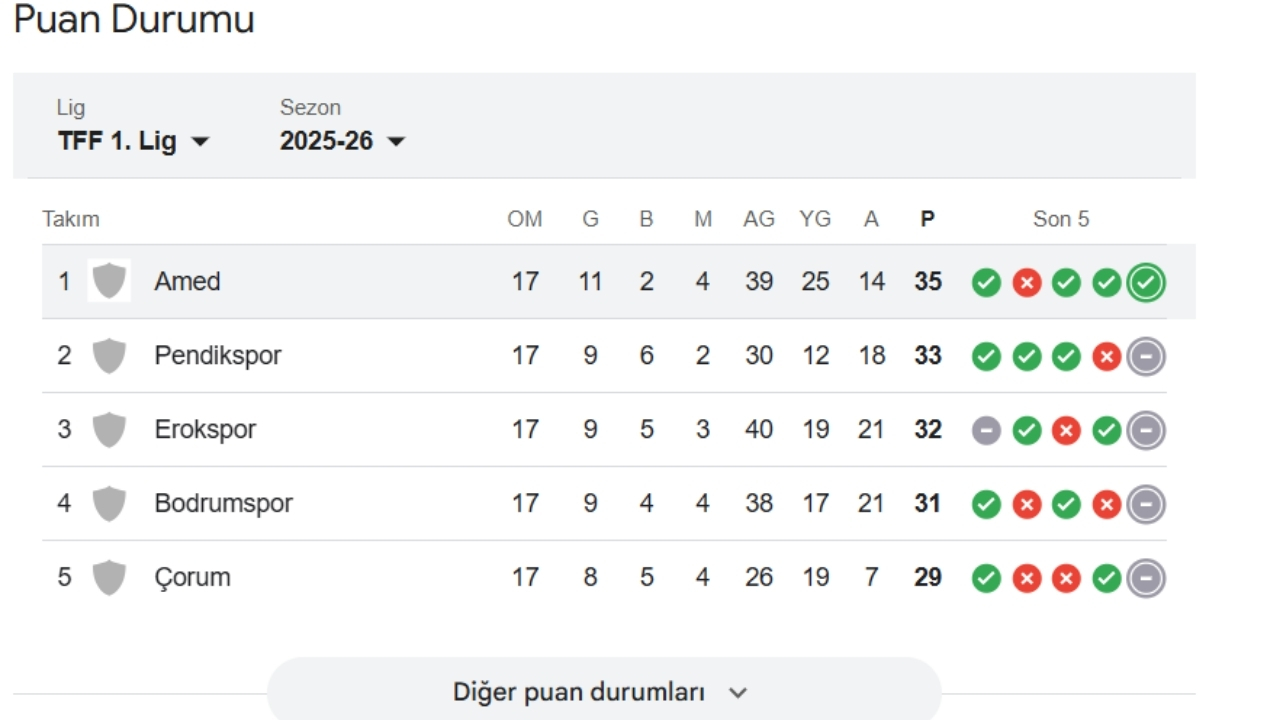Click Çorum's team crest icon
Image resolution: width=1280 pixels, height=720 pixels.
pyautogui.click(x=109, y=578)
